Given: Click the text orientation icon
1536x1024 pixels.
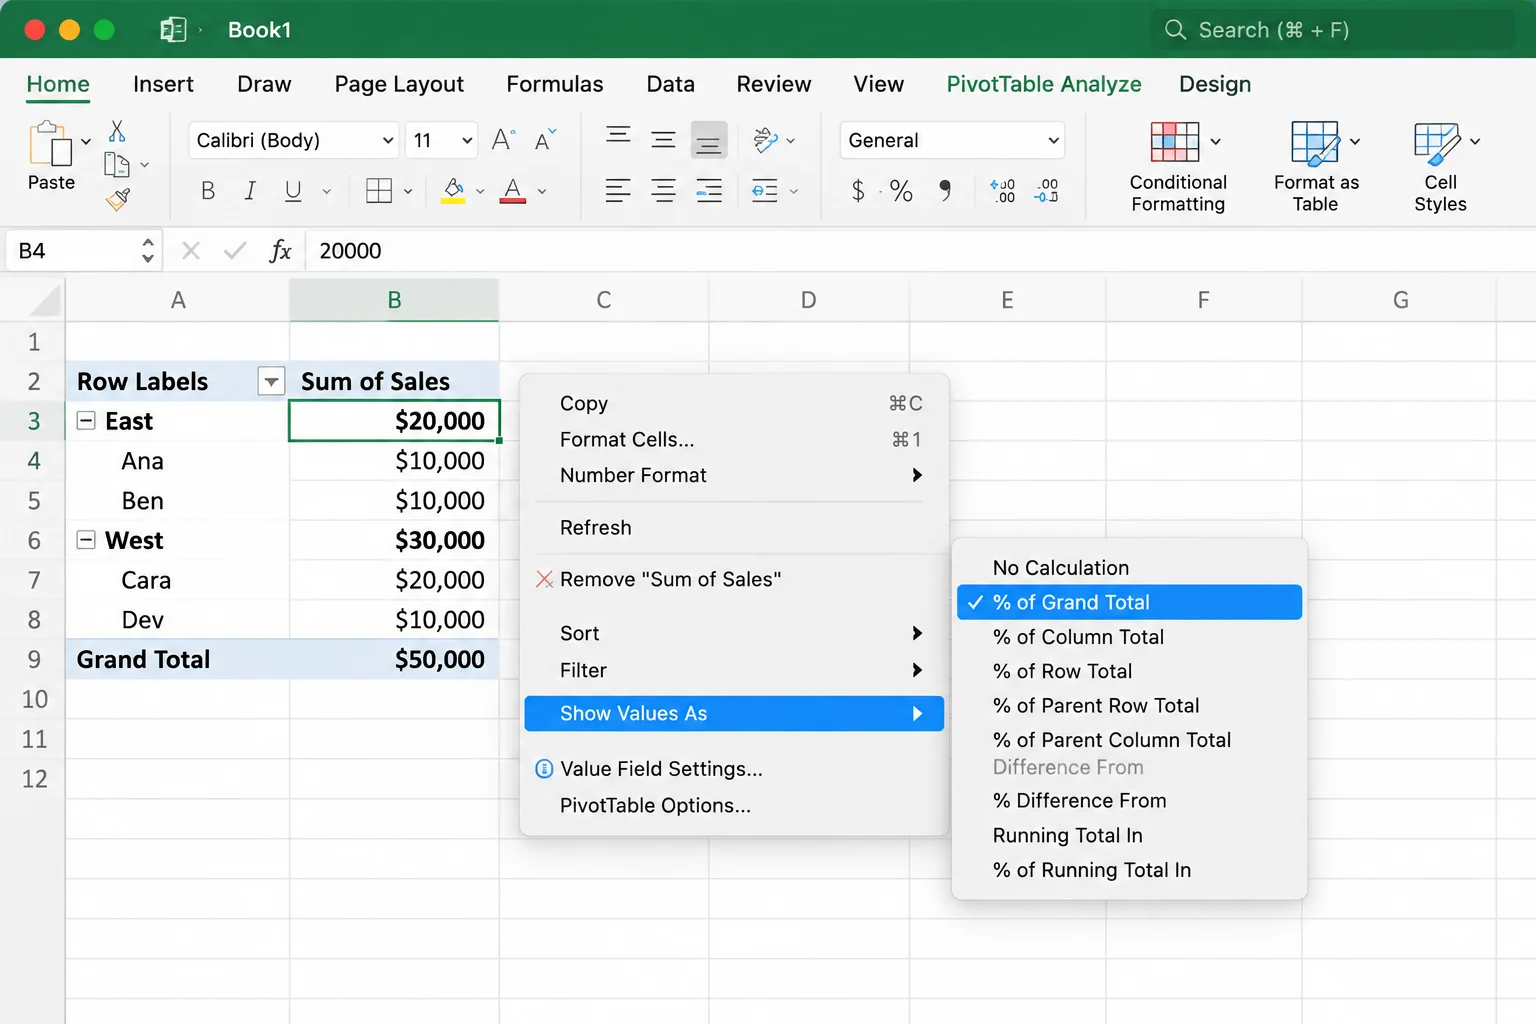Looking at the screenshot, I should (765, 140).
